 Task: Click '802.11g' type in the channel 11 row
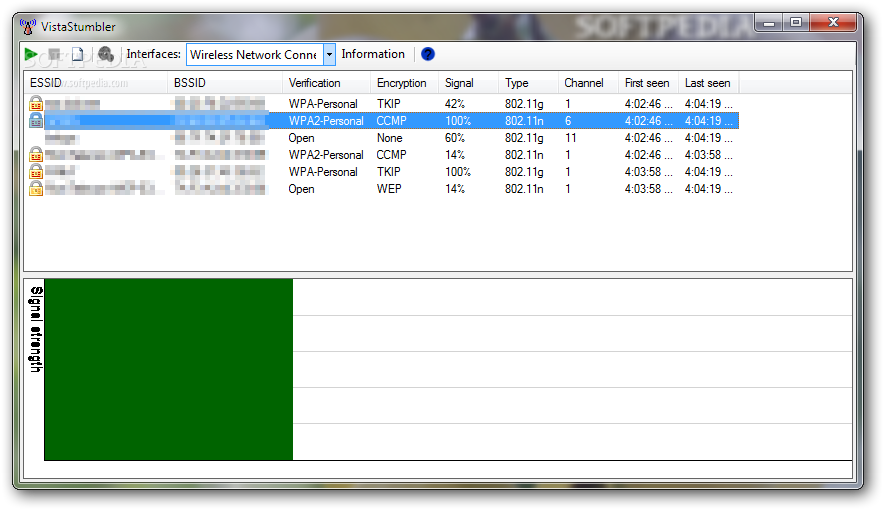coord(524,138)
